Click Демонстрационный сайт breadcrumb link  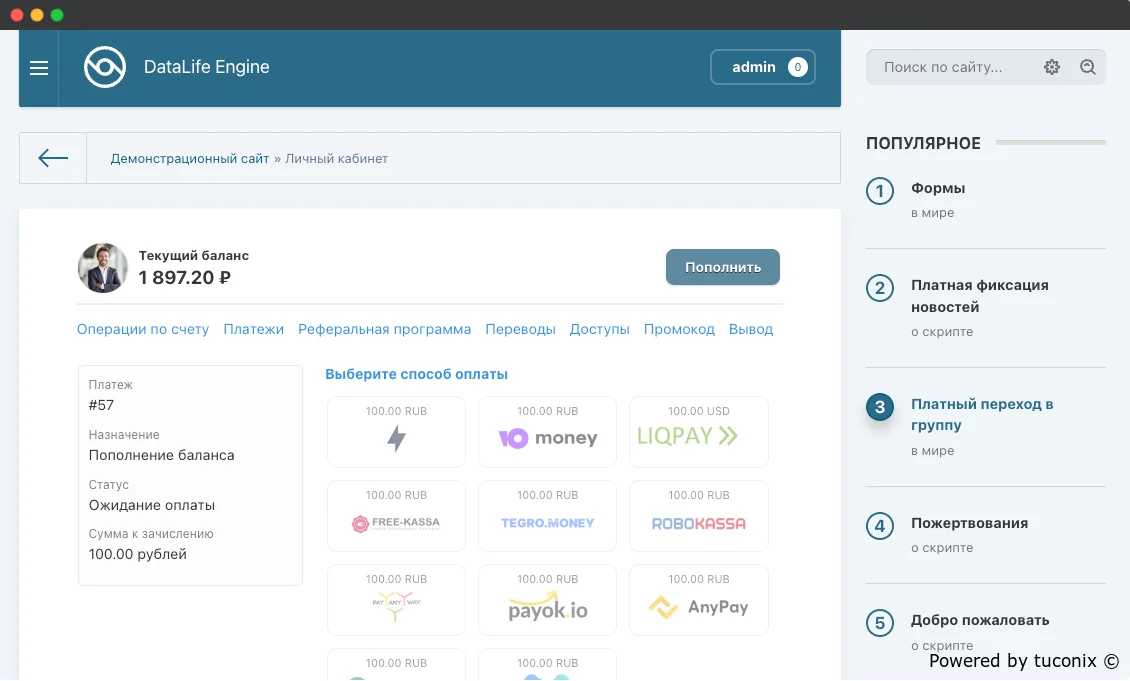point(190,159)
